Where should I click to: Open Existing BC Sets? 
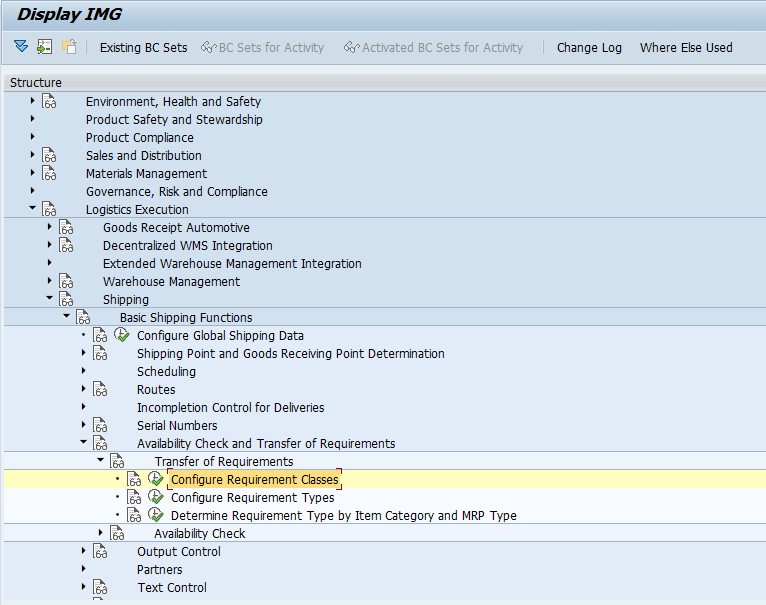coord(144,47)
